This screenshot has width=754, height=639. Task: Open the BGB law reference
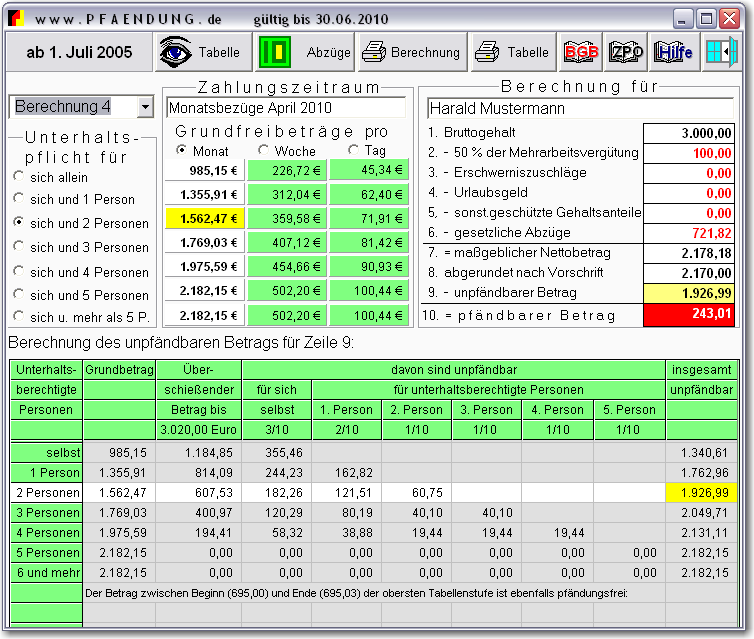tap(581, 52)
